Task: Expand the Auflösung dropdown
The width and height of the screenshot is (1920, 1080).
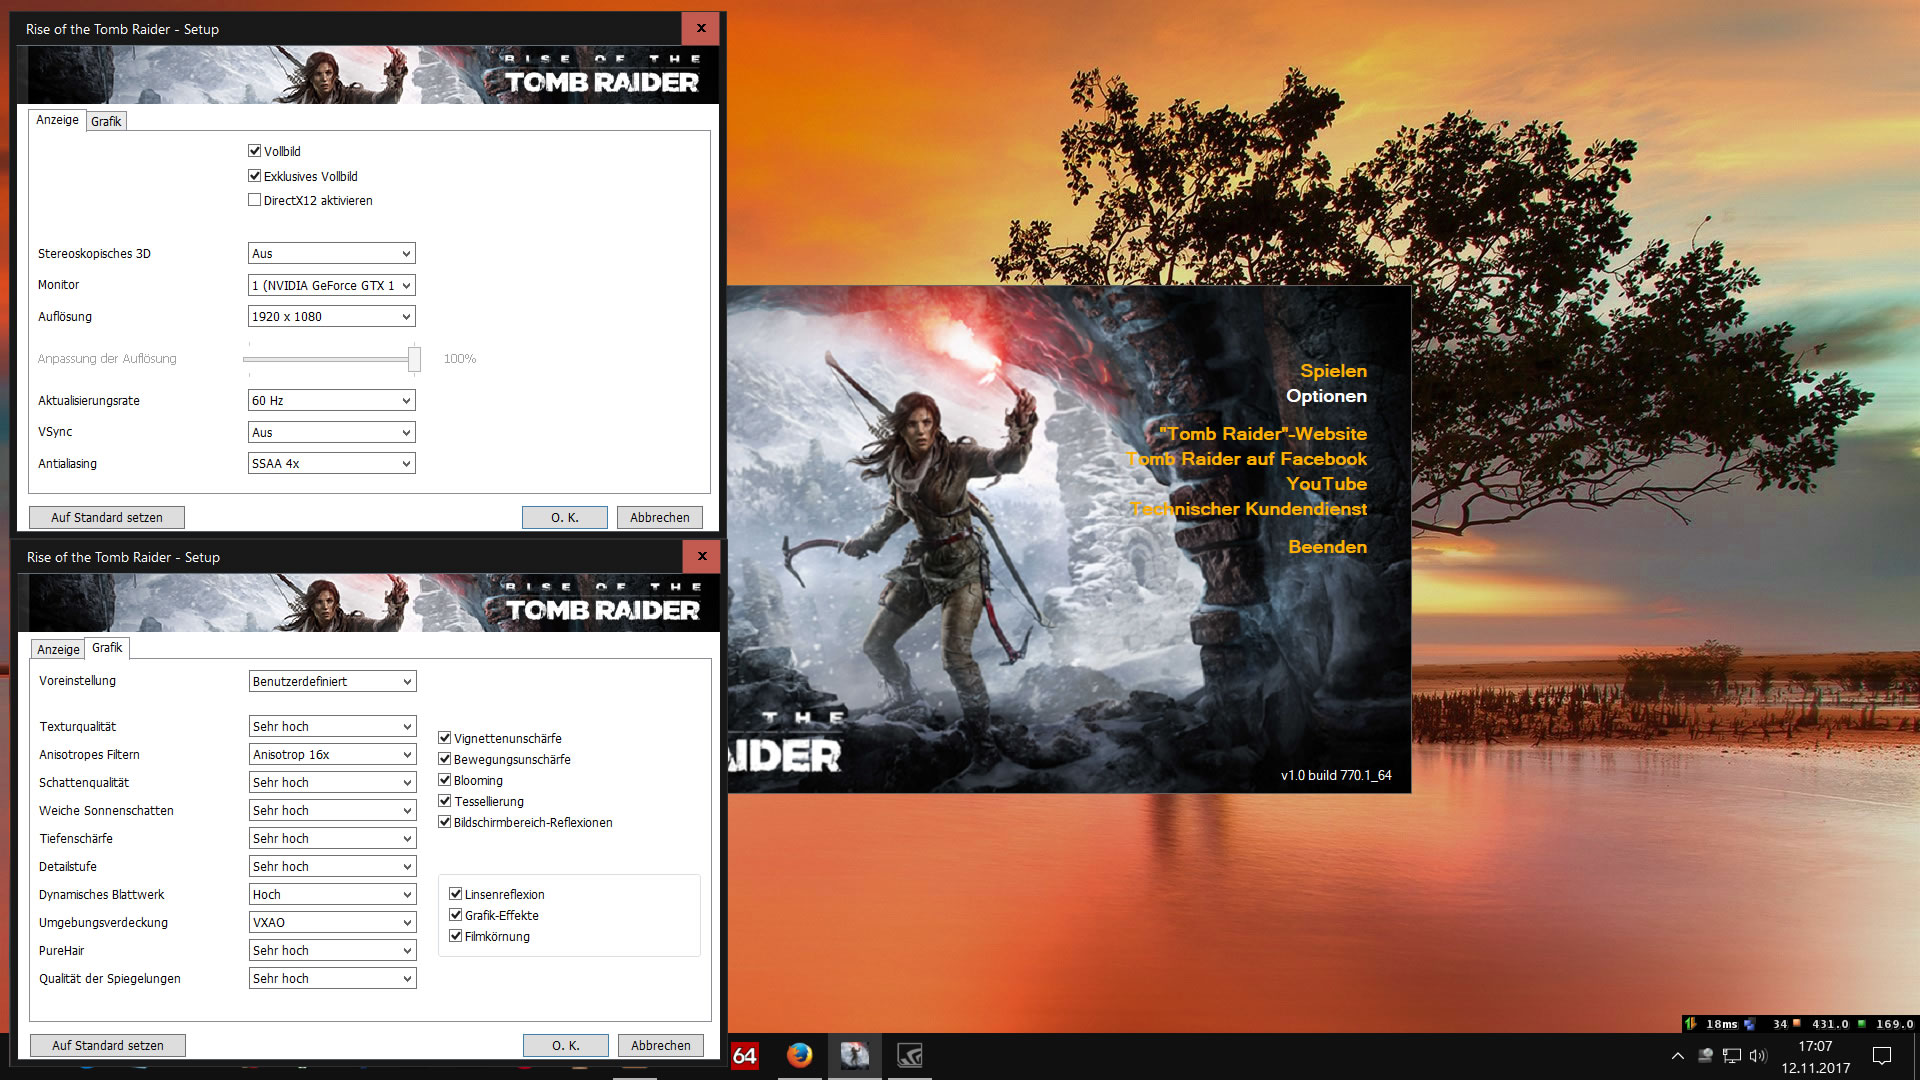Action: click(x=331, y=317)
